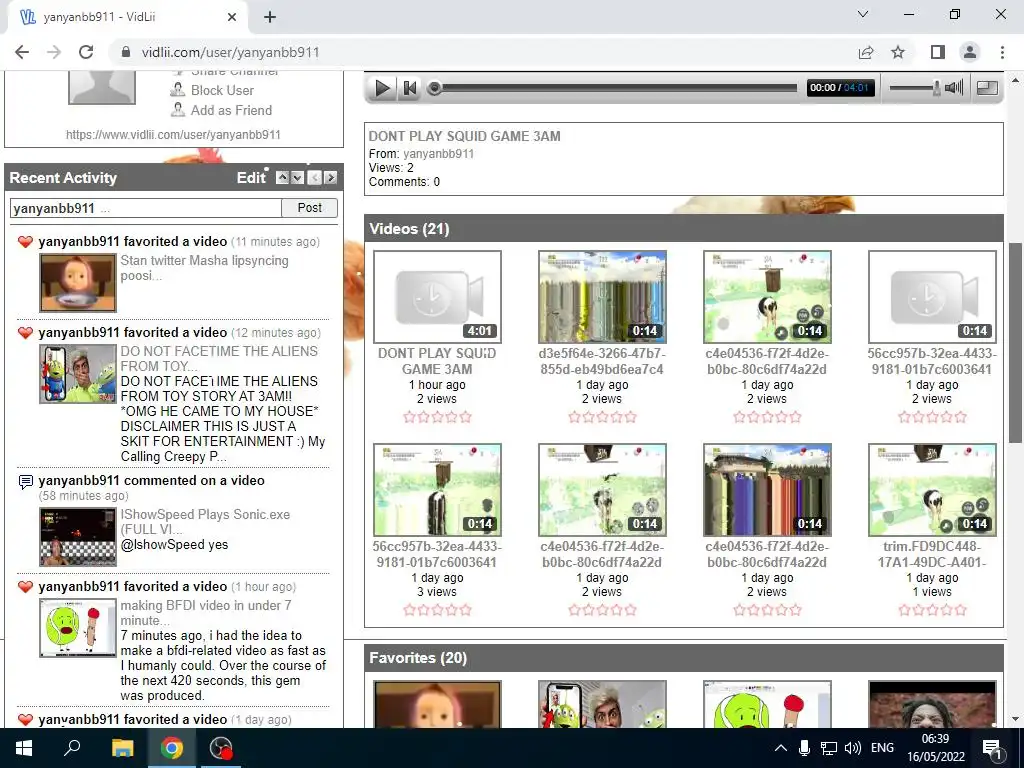
Task: Open DONT PLAY SQUID GAME 3AM grid title
Action: [x=437, y=361]
